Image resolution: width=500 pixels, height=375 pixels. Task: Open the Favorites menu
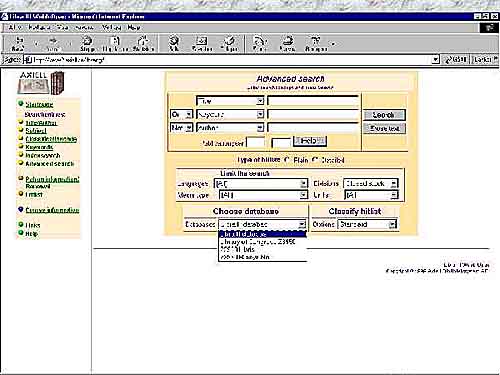tap(84, 27)
